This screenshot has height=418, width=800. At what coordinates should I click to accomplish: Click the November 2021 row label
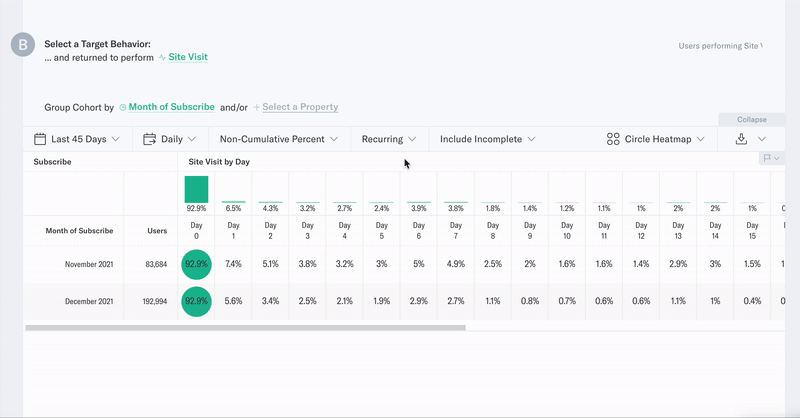click(x=89, y=264)
